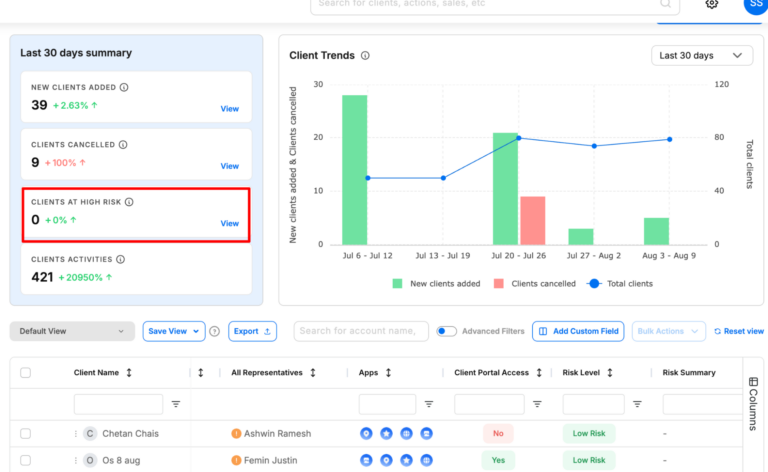Open the Last 30 days period dropdown
The width and height of the screenshot is (768, 472).
click(x=701, y=55)
